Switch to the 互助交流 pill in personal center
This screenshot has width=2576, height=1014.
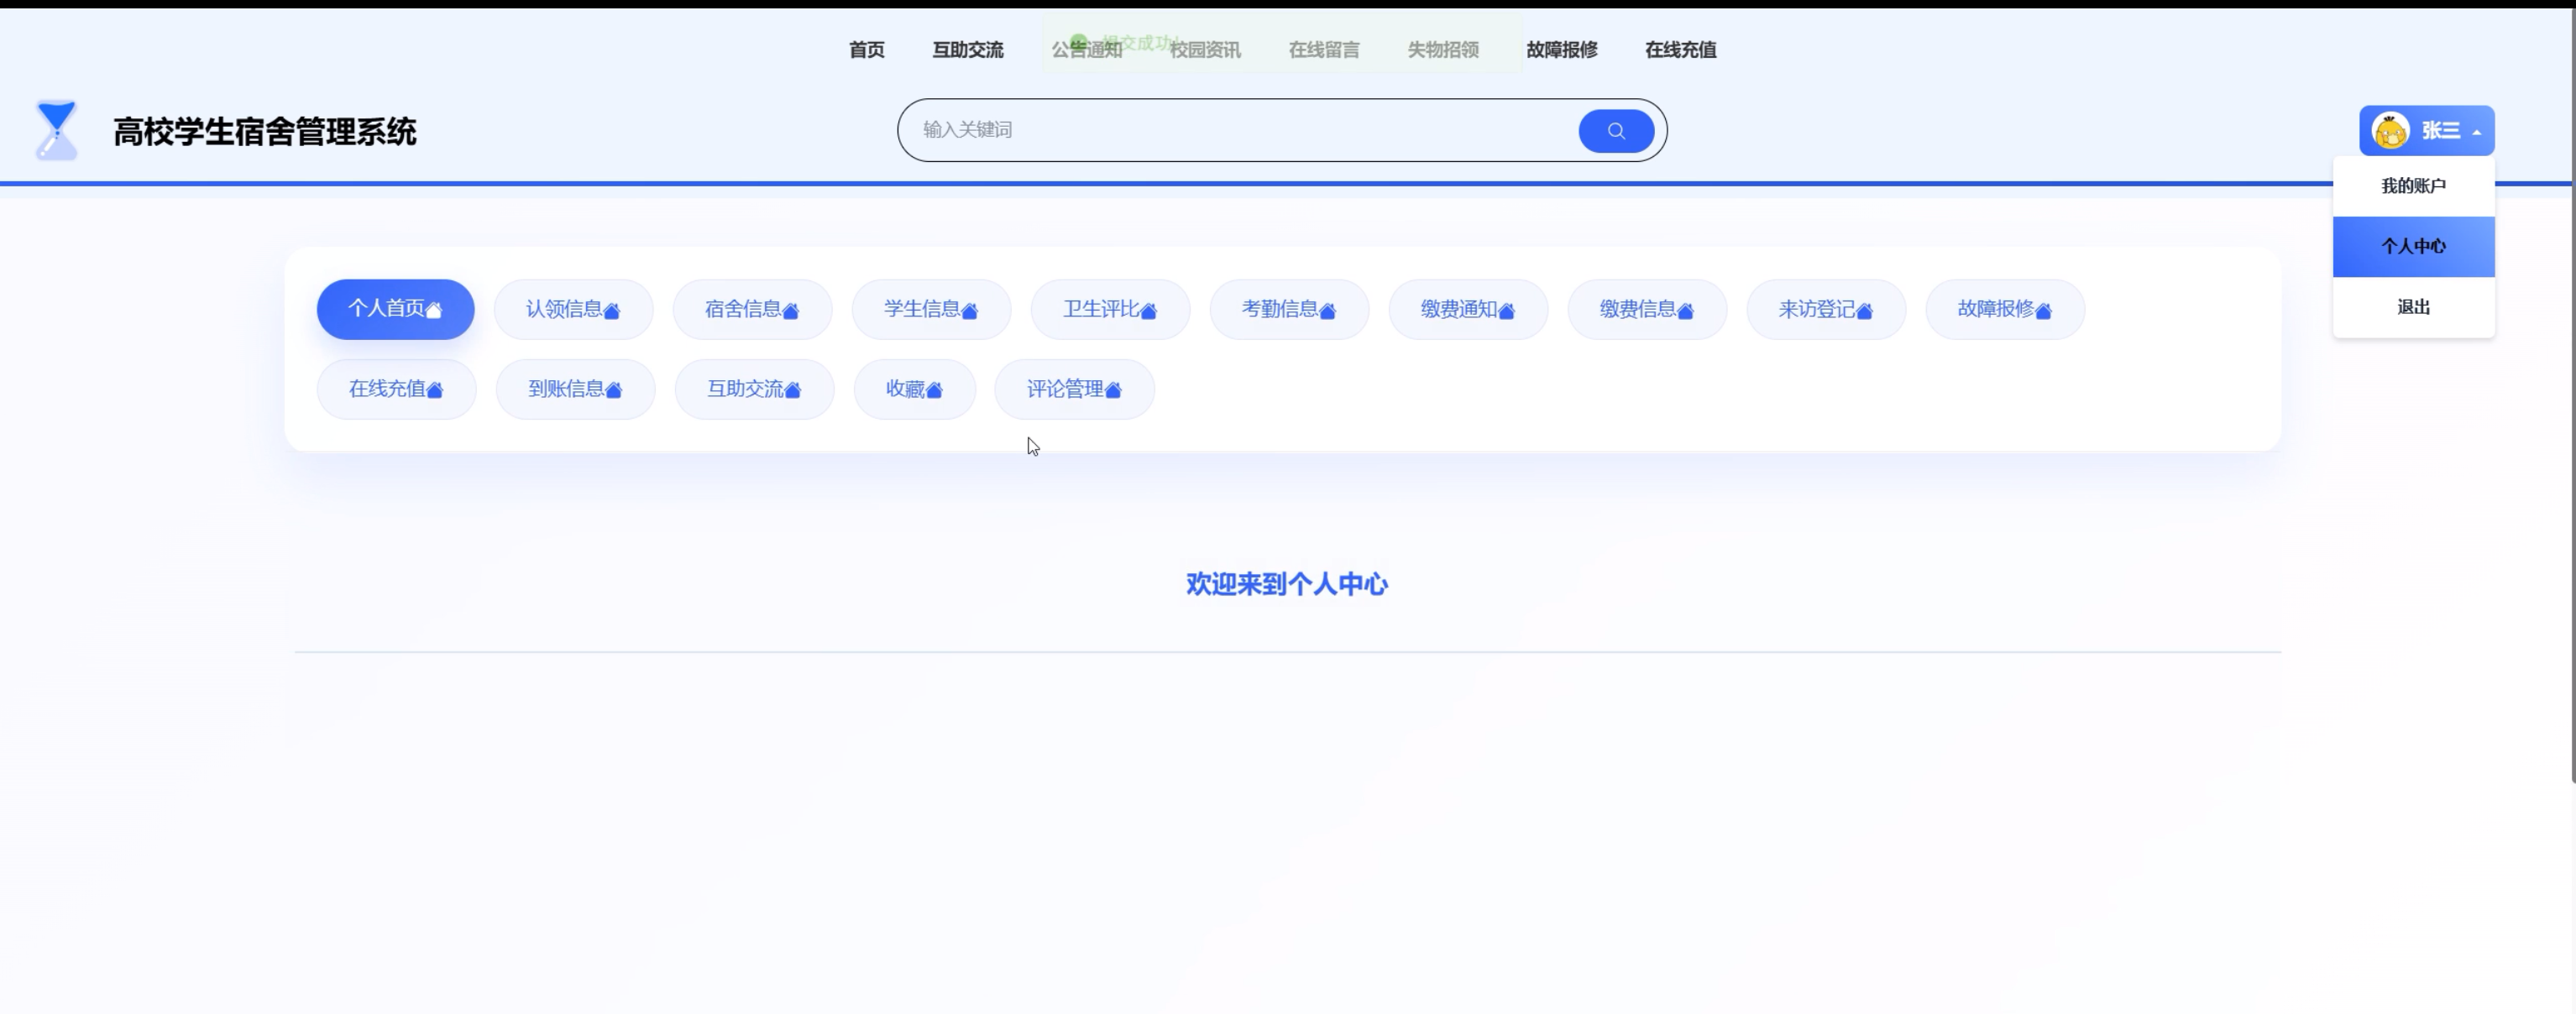pos(754,389)
